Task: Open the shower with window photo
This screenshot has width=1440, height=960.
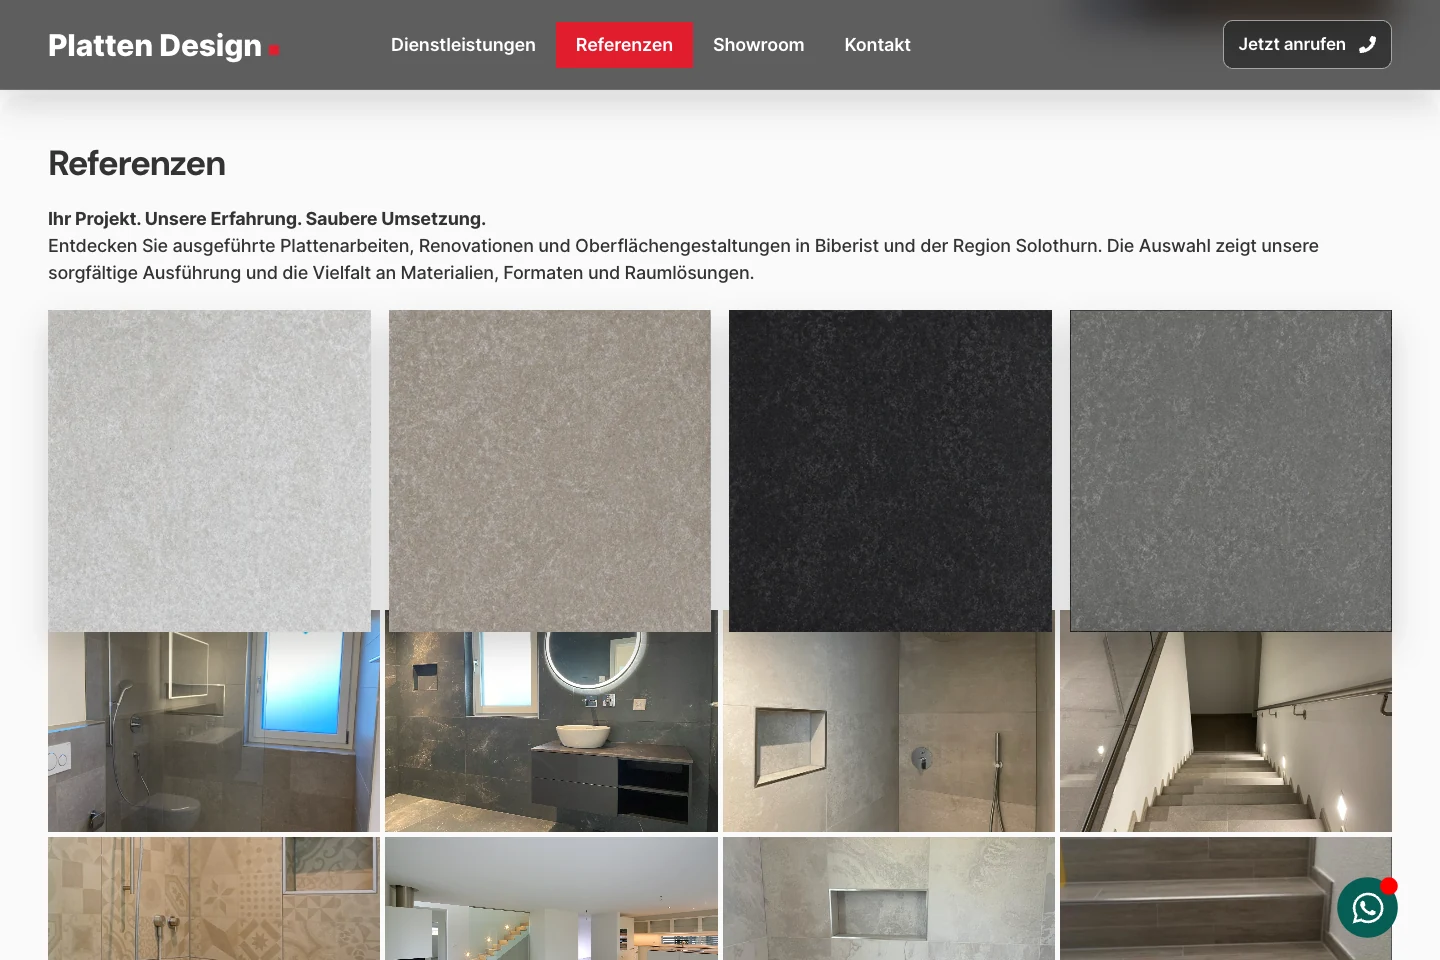Action: [x=214, y=732]
